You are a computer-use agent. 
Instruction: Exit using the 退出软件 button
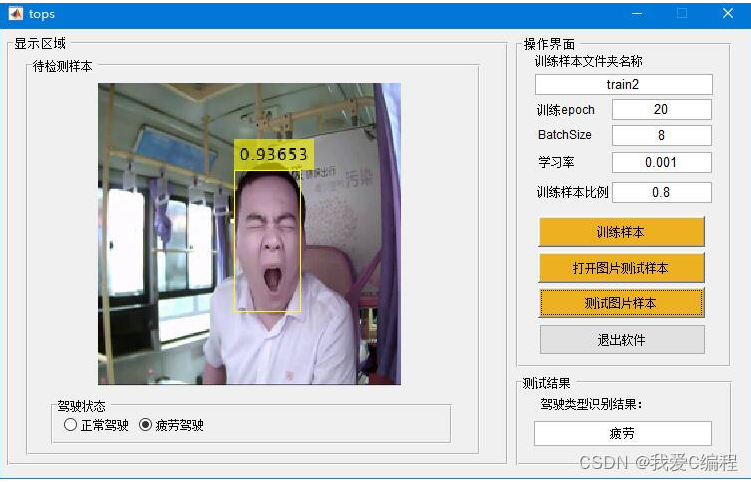click(621, 340)
